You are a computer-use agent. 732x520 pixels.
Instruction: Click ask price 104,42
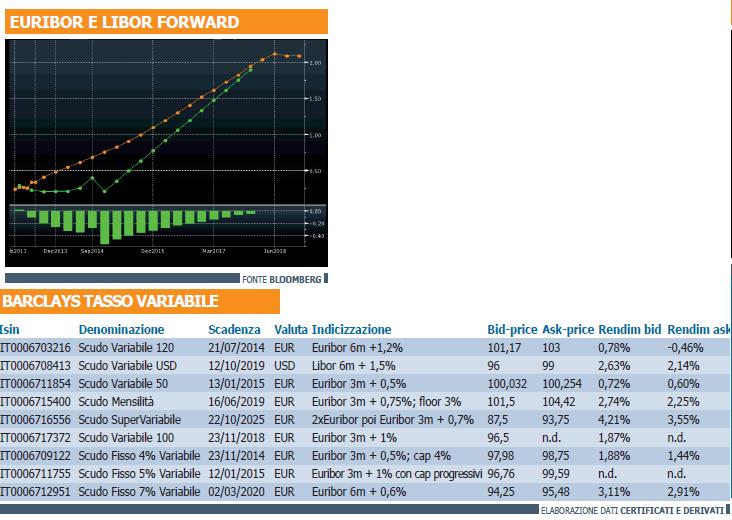coord(559,401)
